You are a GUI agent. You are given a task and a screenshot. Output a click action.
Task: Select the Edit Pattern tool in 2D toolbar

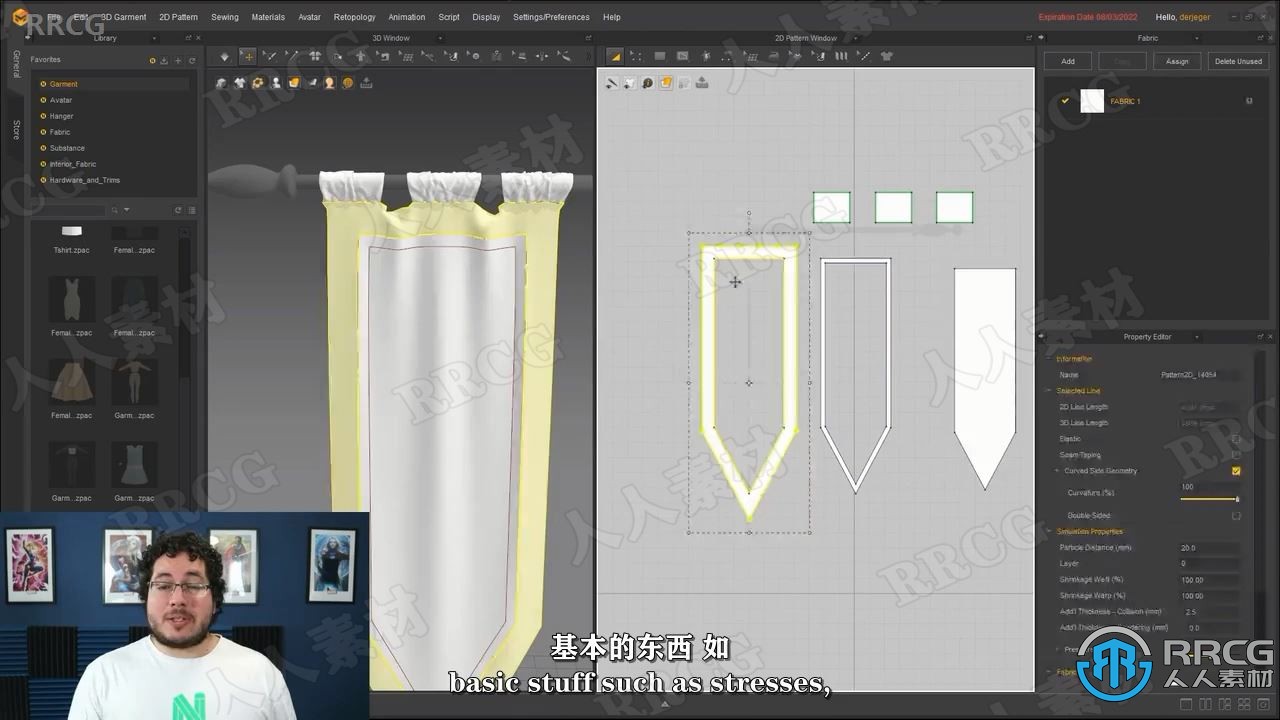615,57
